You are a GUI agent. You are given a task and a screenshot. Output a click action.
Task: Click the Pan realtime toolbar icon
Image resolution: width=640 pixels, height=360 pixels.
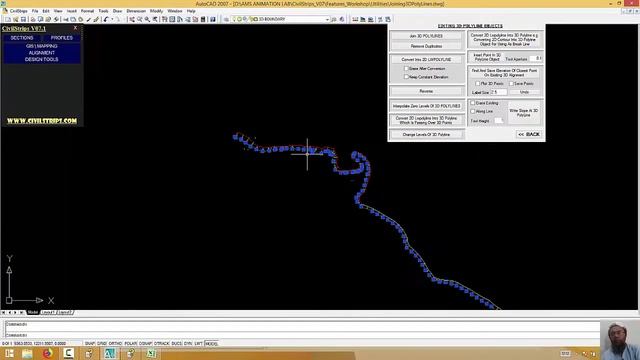tap(132, 19)
